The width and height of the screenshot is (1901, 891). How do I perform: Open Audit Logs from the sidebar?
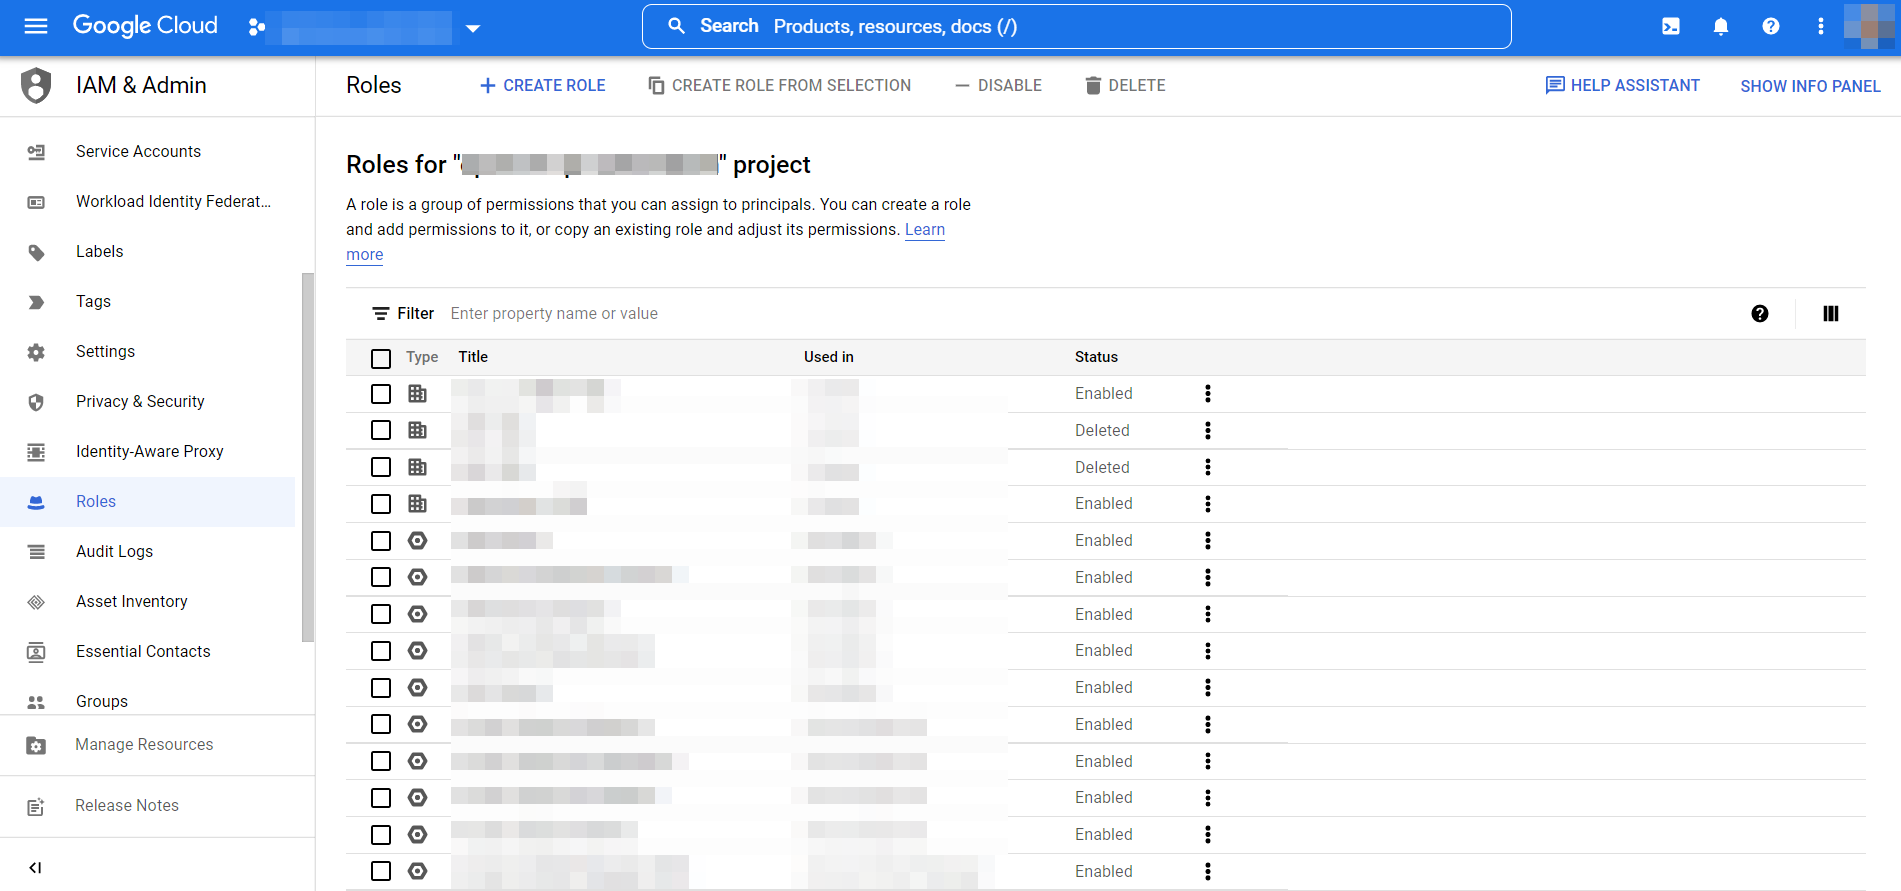tap(114, 552)
